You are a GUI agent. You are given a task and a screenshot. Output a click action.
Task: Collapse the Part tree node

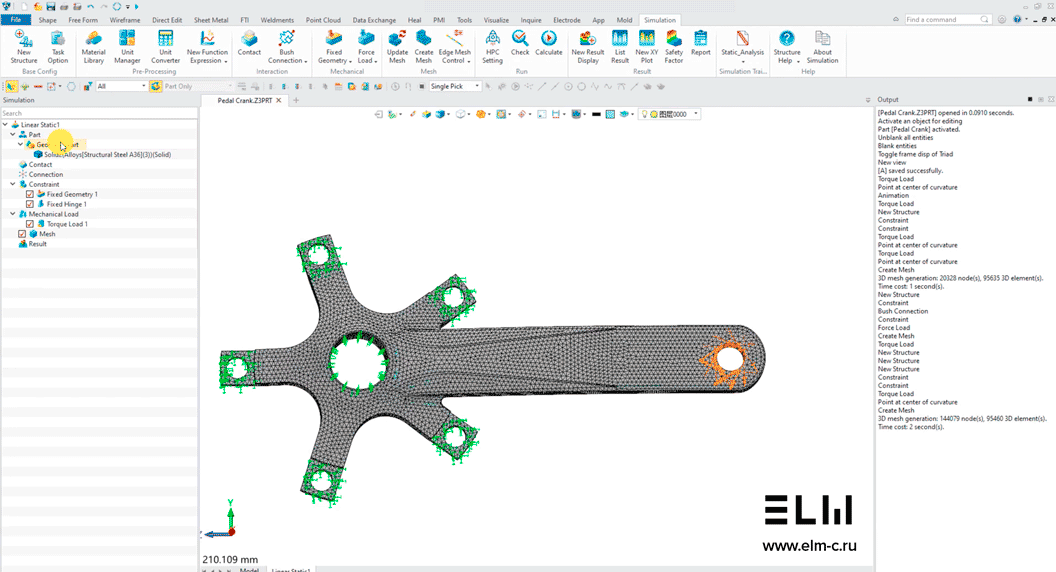point(13,135)
